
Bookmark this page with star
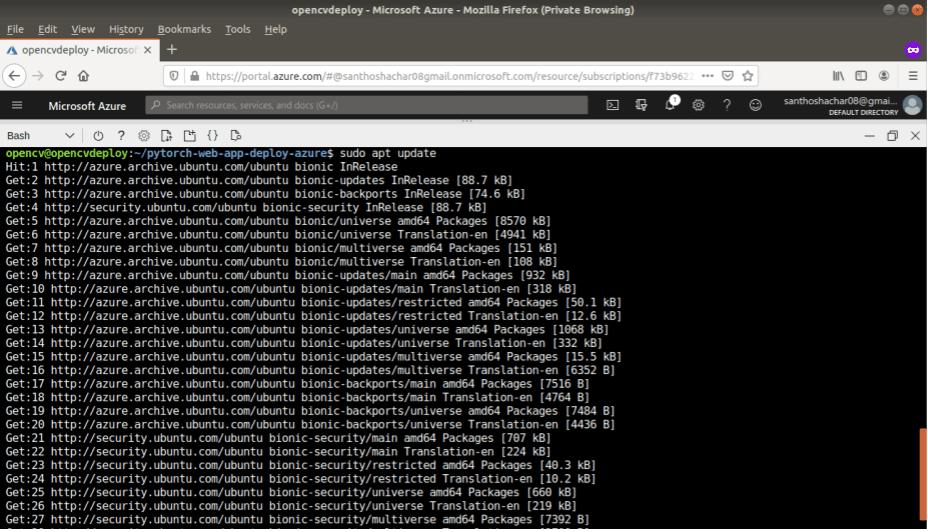(747, 76)
